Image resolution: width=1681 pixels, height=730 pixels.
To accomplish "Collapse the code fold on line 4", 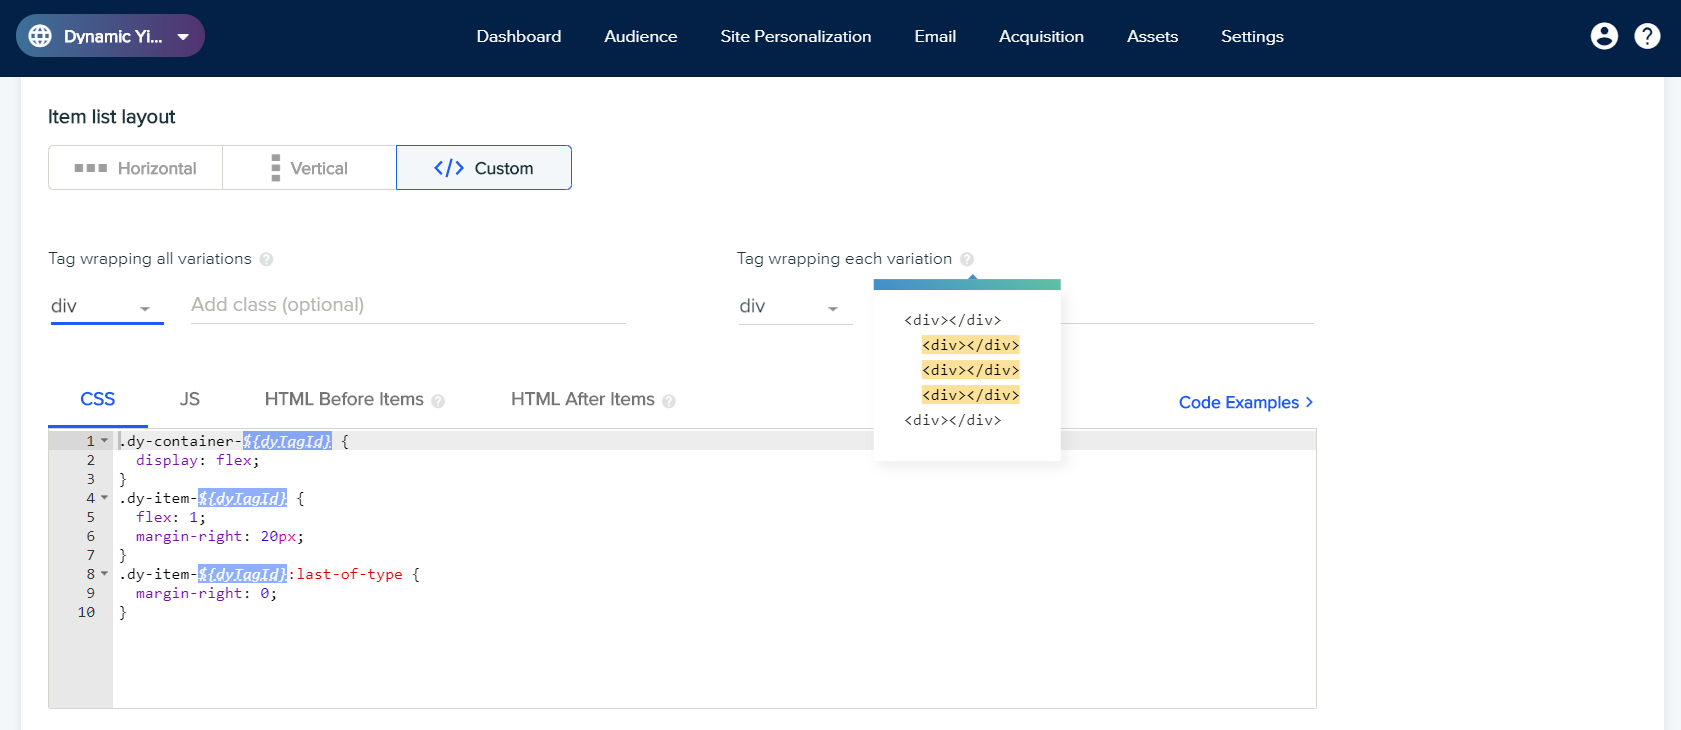I will pos(104,498).
